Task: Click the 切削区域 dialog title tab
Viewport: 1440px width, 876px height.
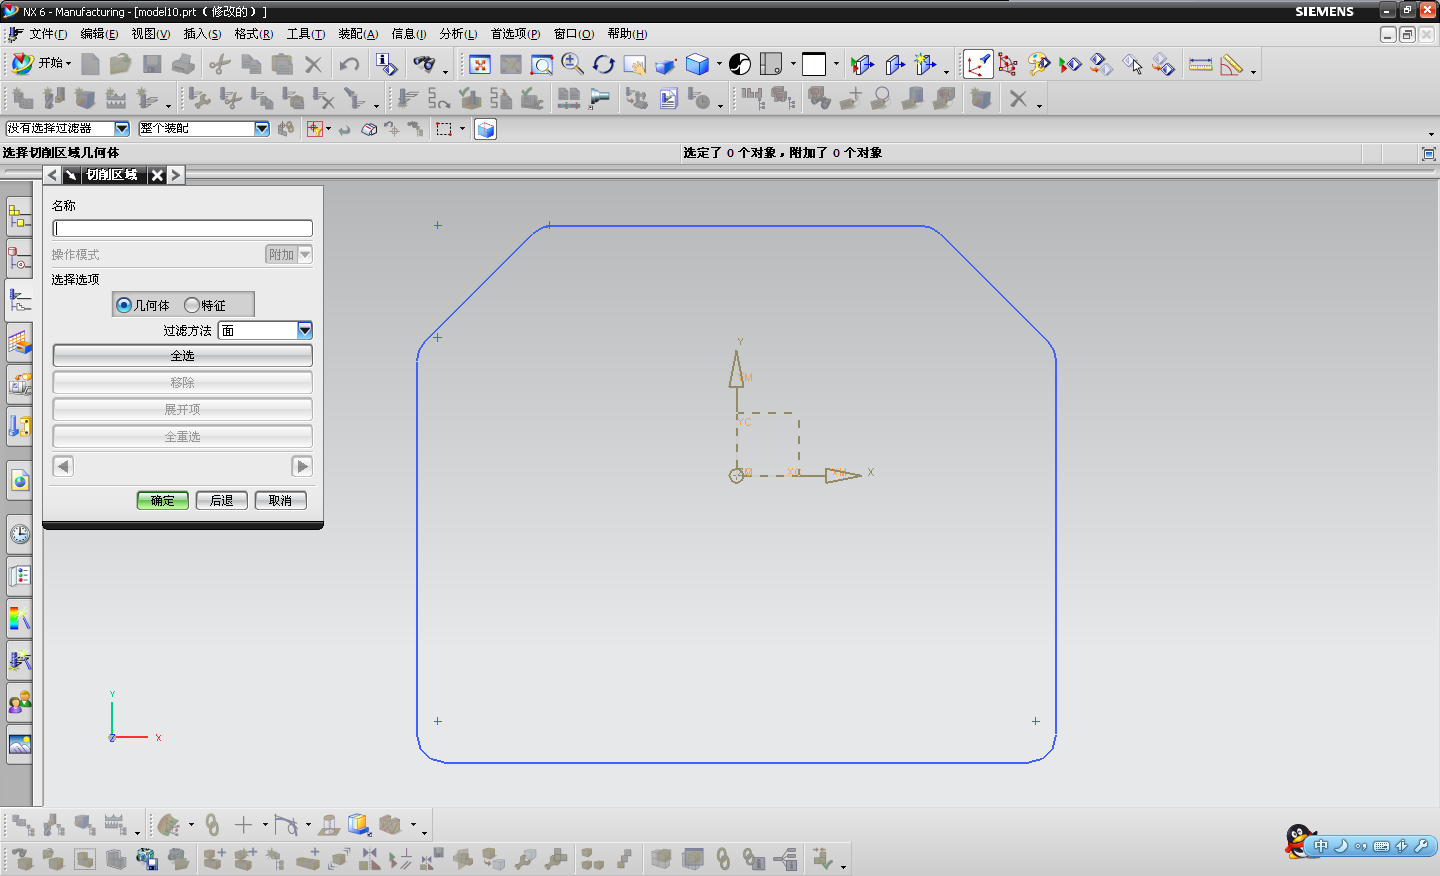Action: click(x=112, y=175)
